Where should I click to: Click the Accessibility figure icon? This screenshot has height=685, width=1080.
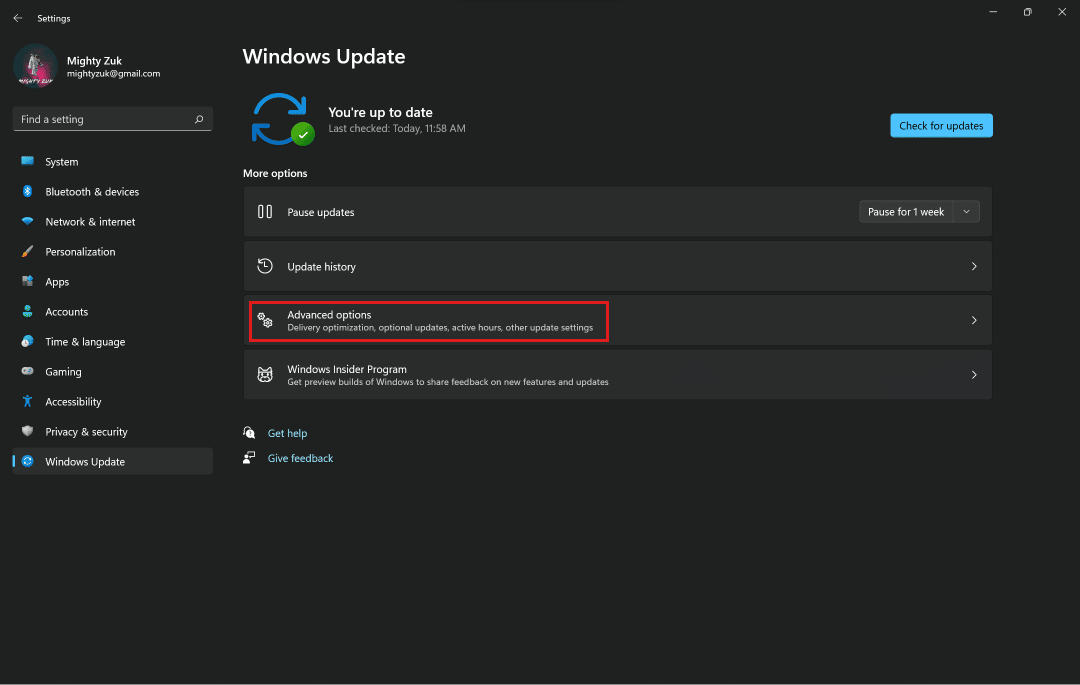tap(28, 401)
